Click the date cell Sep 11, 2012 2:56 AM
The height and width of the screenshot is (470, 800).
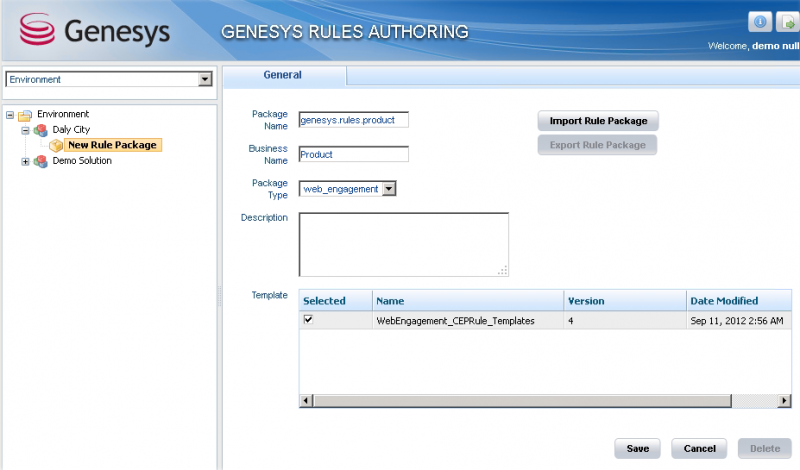(x=739, y=320)
